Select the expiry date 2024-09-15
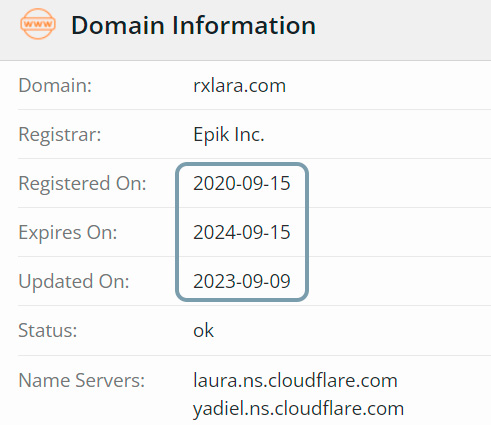491x425 pixels. point(242,232)
